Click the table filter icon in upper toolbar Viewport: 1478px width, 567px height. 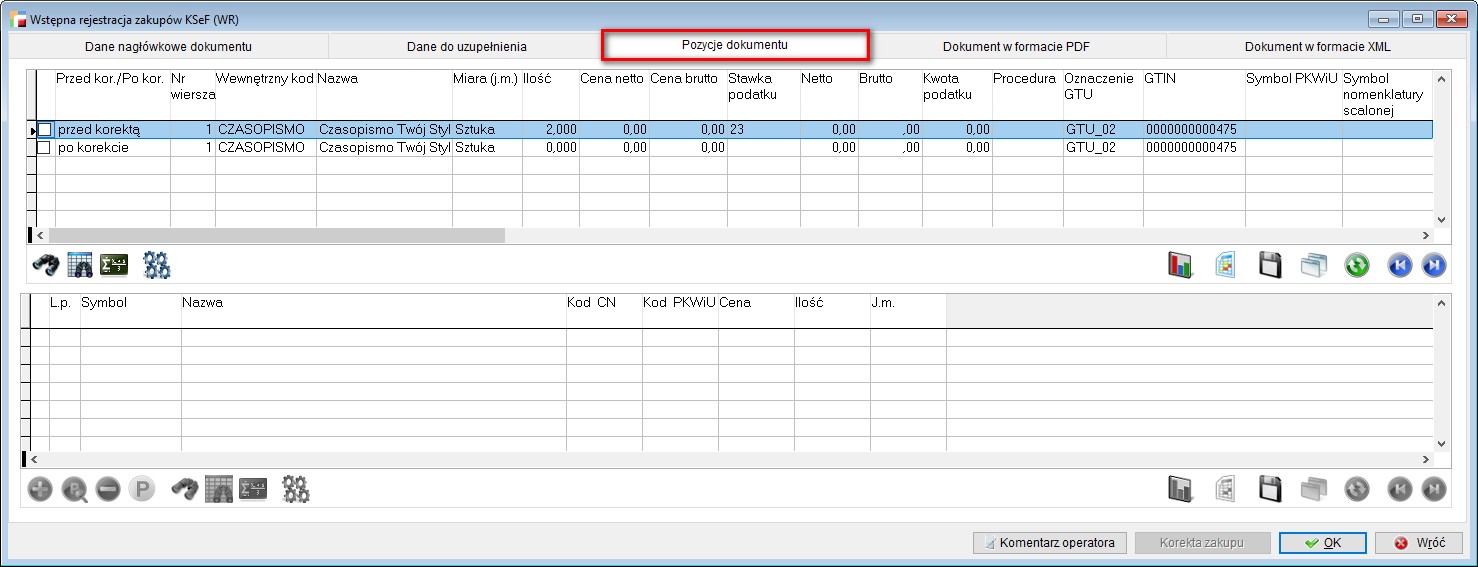tap(80, 265)
